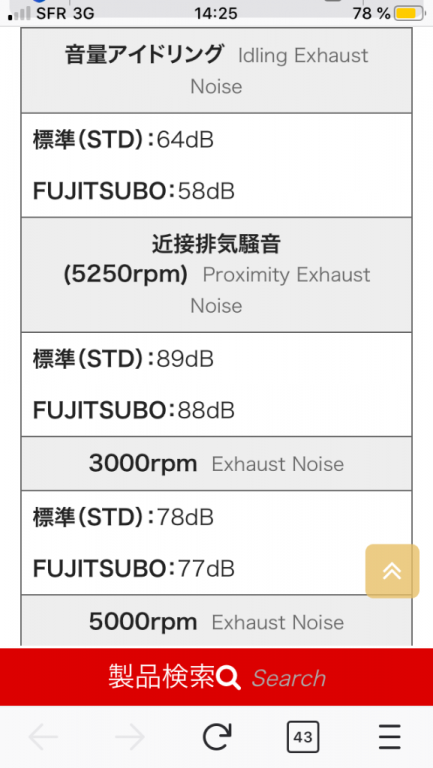Open the tab switcher showing 43 tabs
The height and width of the screenshot is (768, 433).
[303, 737]
